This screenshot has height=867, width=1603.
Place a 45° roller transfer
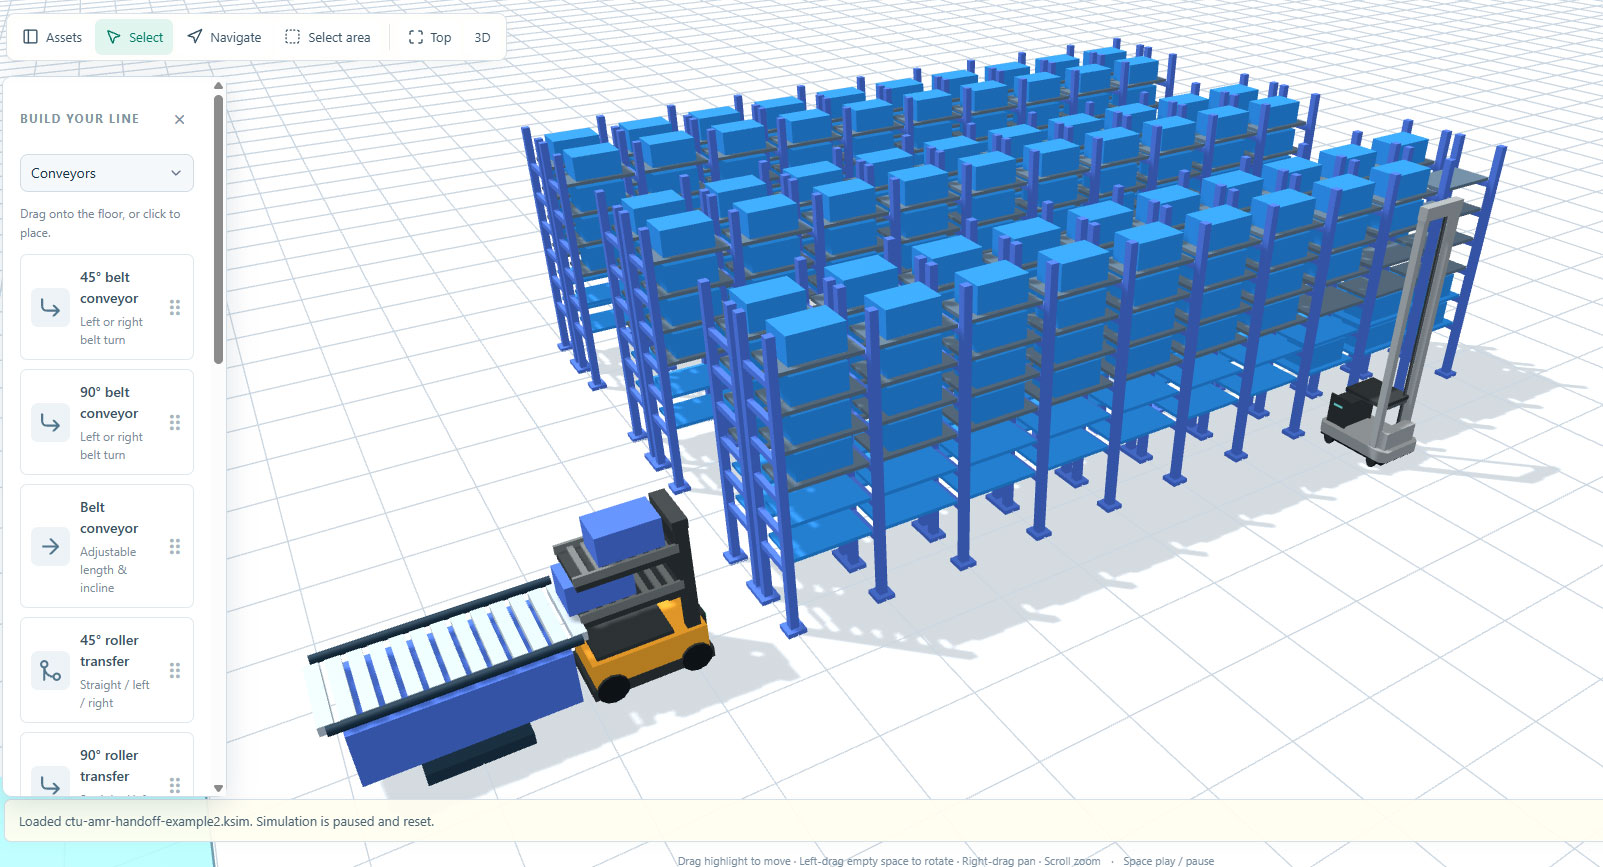coord(107,670)
